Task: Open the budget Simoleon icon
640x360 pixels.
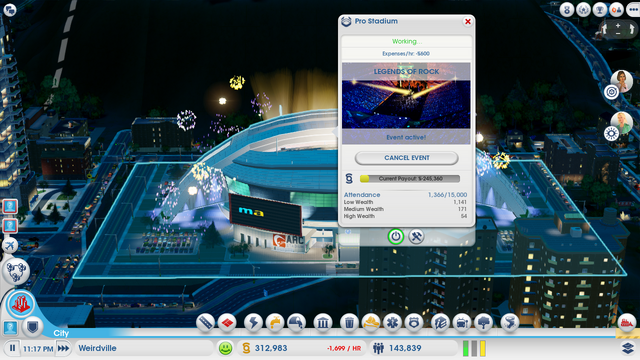Action: pyautogui.click(x=246, y=348)
